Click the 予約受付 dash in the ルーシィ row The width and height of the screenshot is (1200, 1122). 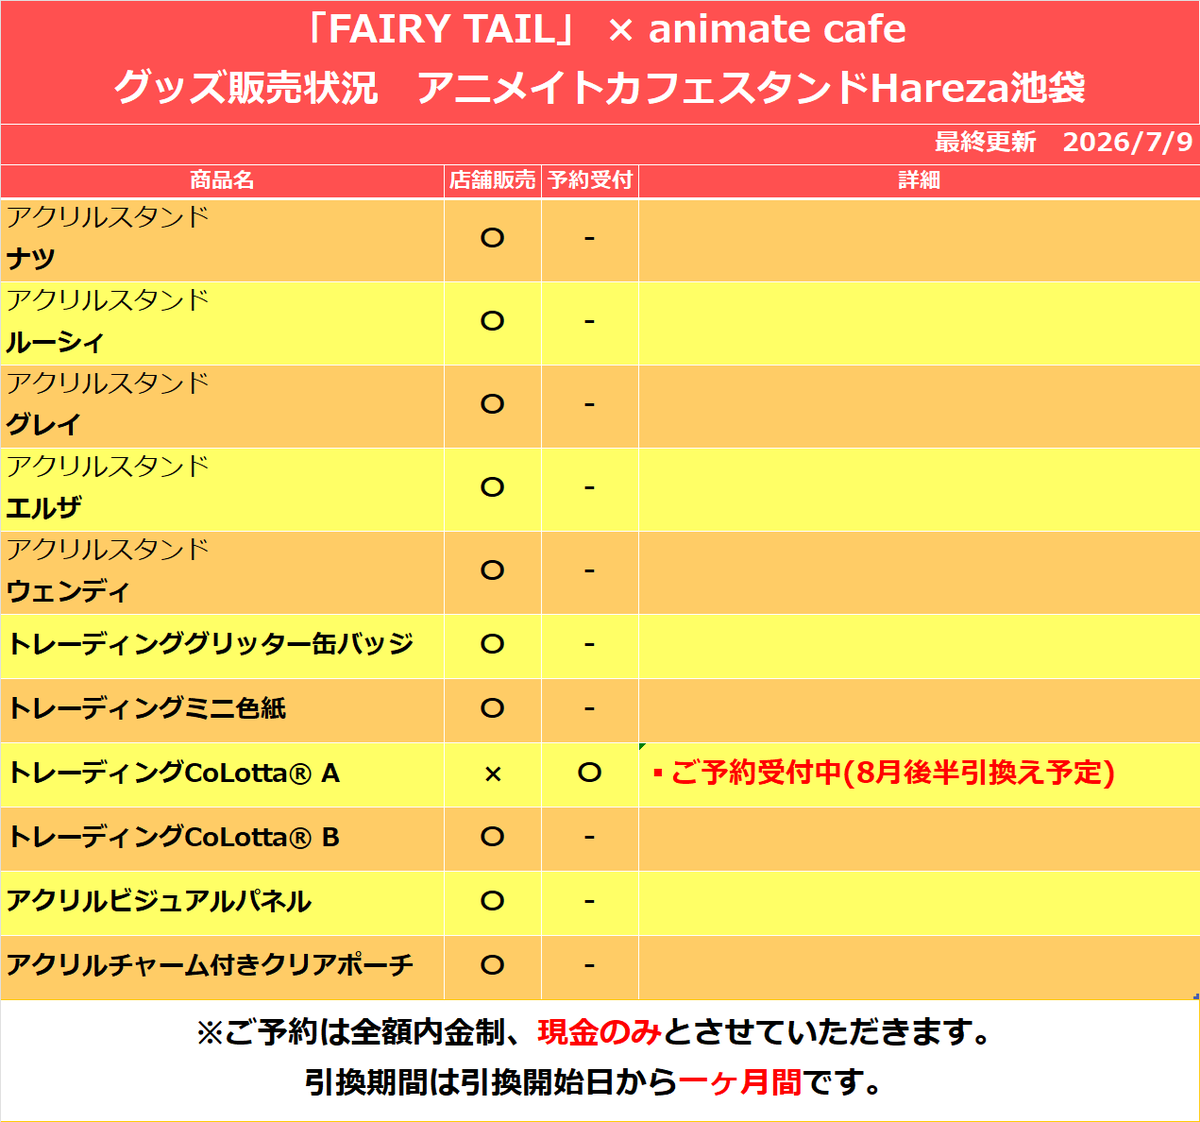tap(590, 321)
